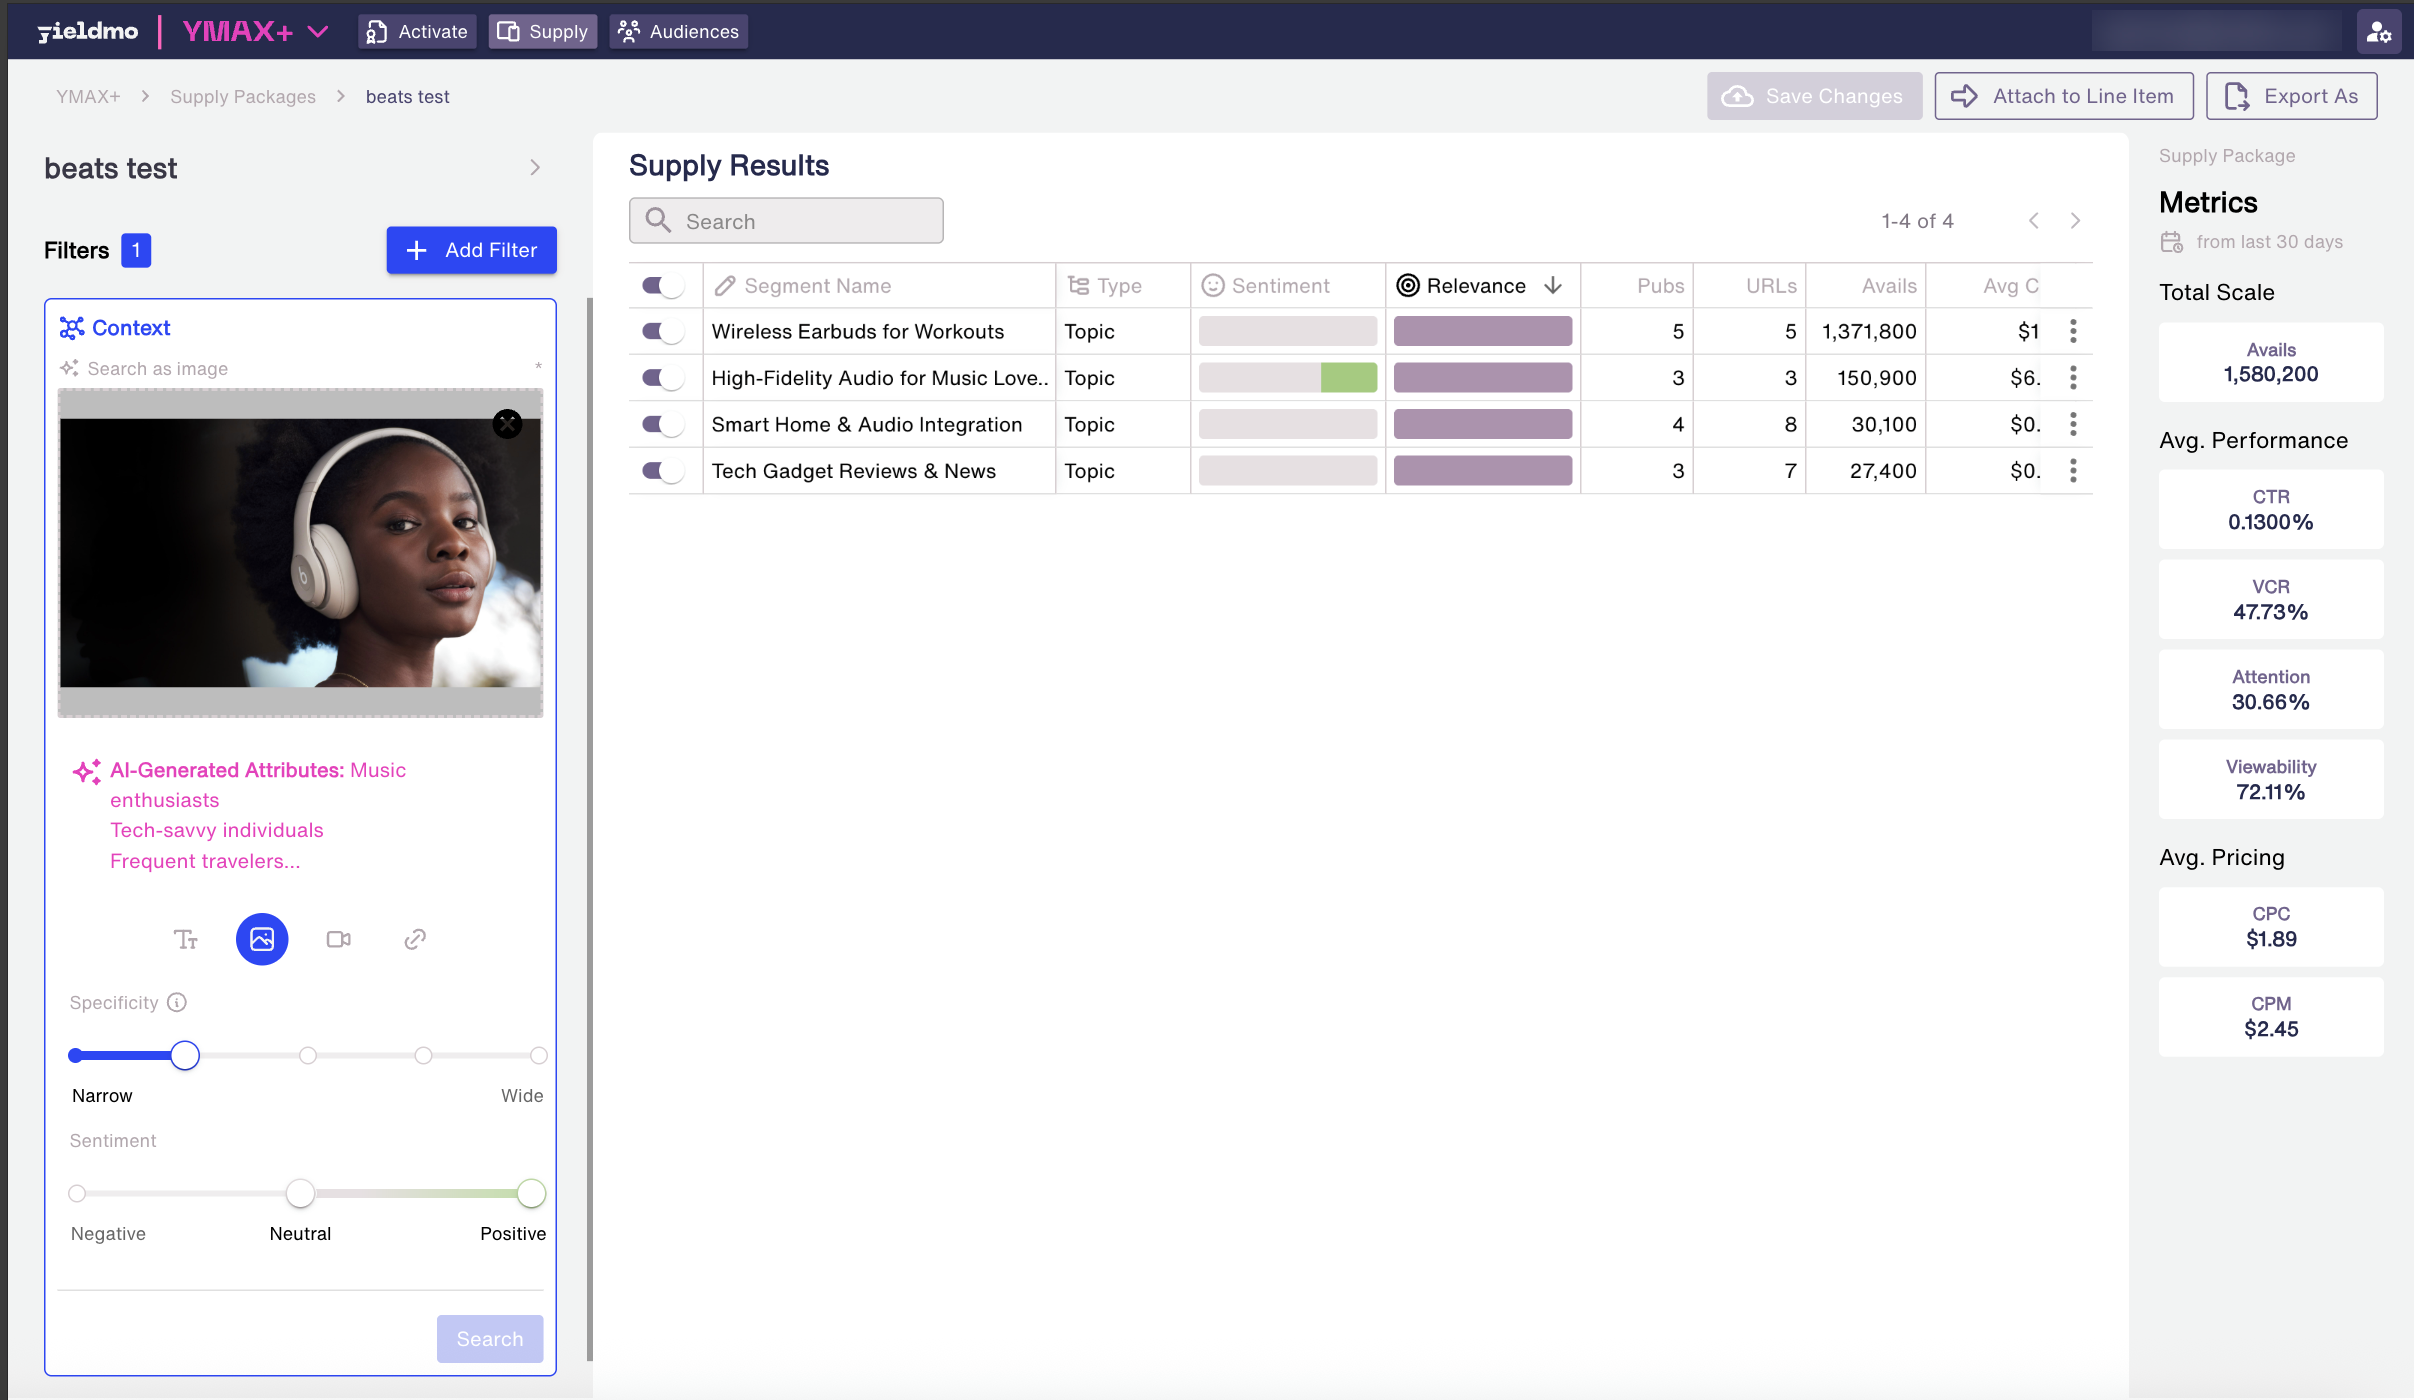Screen dimensions: 2414x1400
Task: Open the Activate tab
Action: tap(417, 32)
